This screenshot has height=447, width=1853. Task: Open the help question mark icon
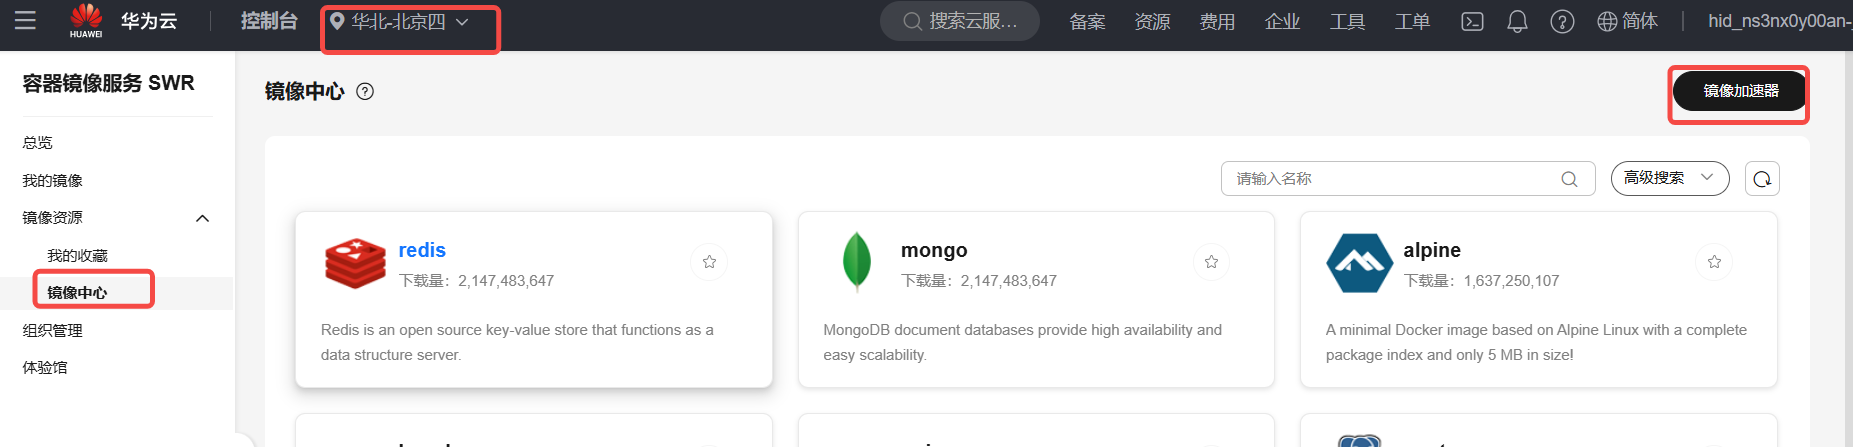1562,22
